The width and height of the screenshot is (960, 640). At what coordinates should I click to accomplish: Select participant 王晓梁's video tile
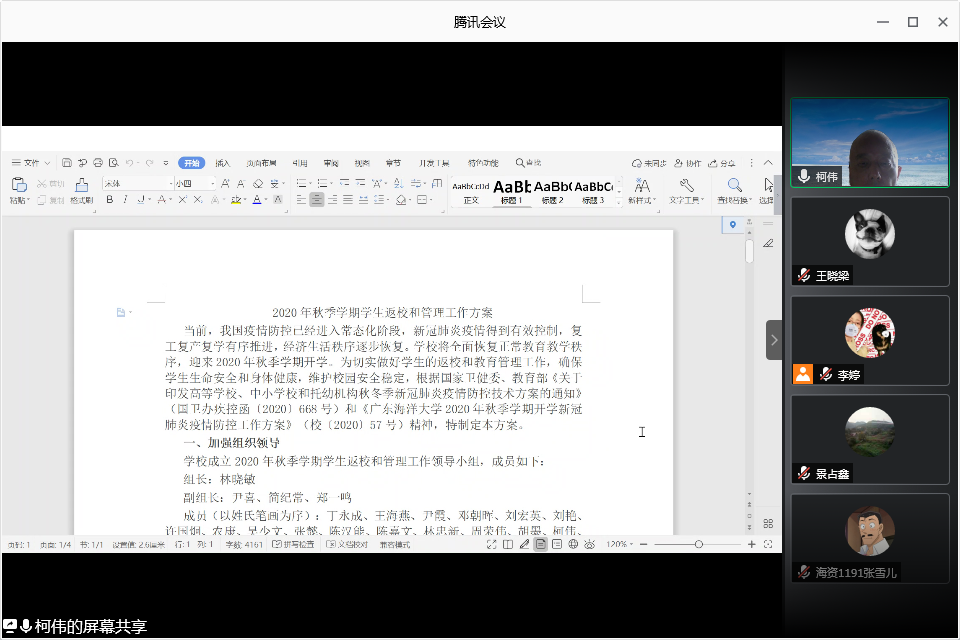[x=869, y=241]
